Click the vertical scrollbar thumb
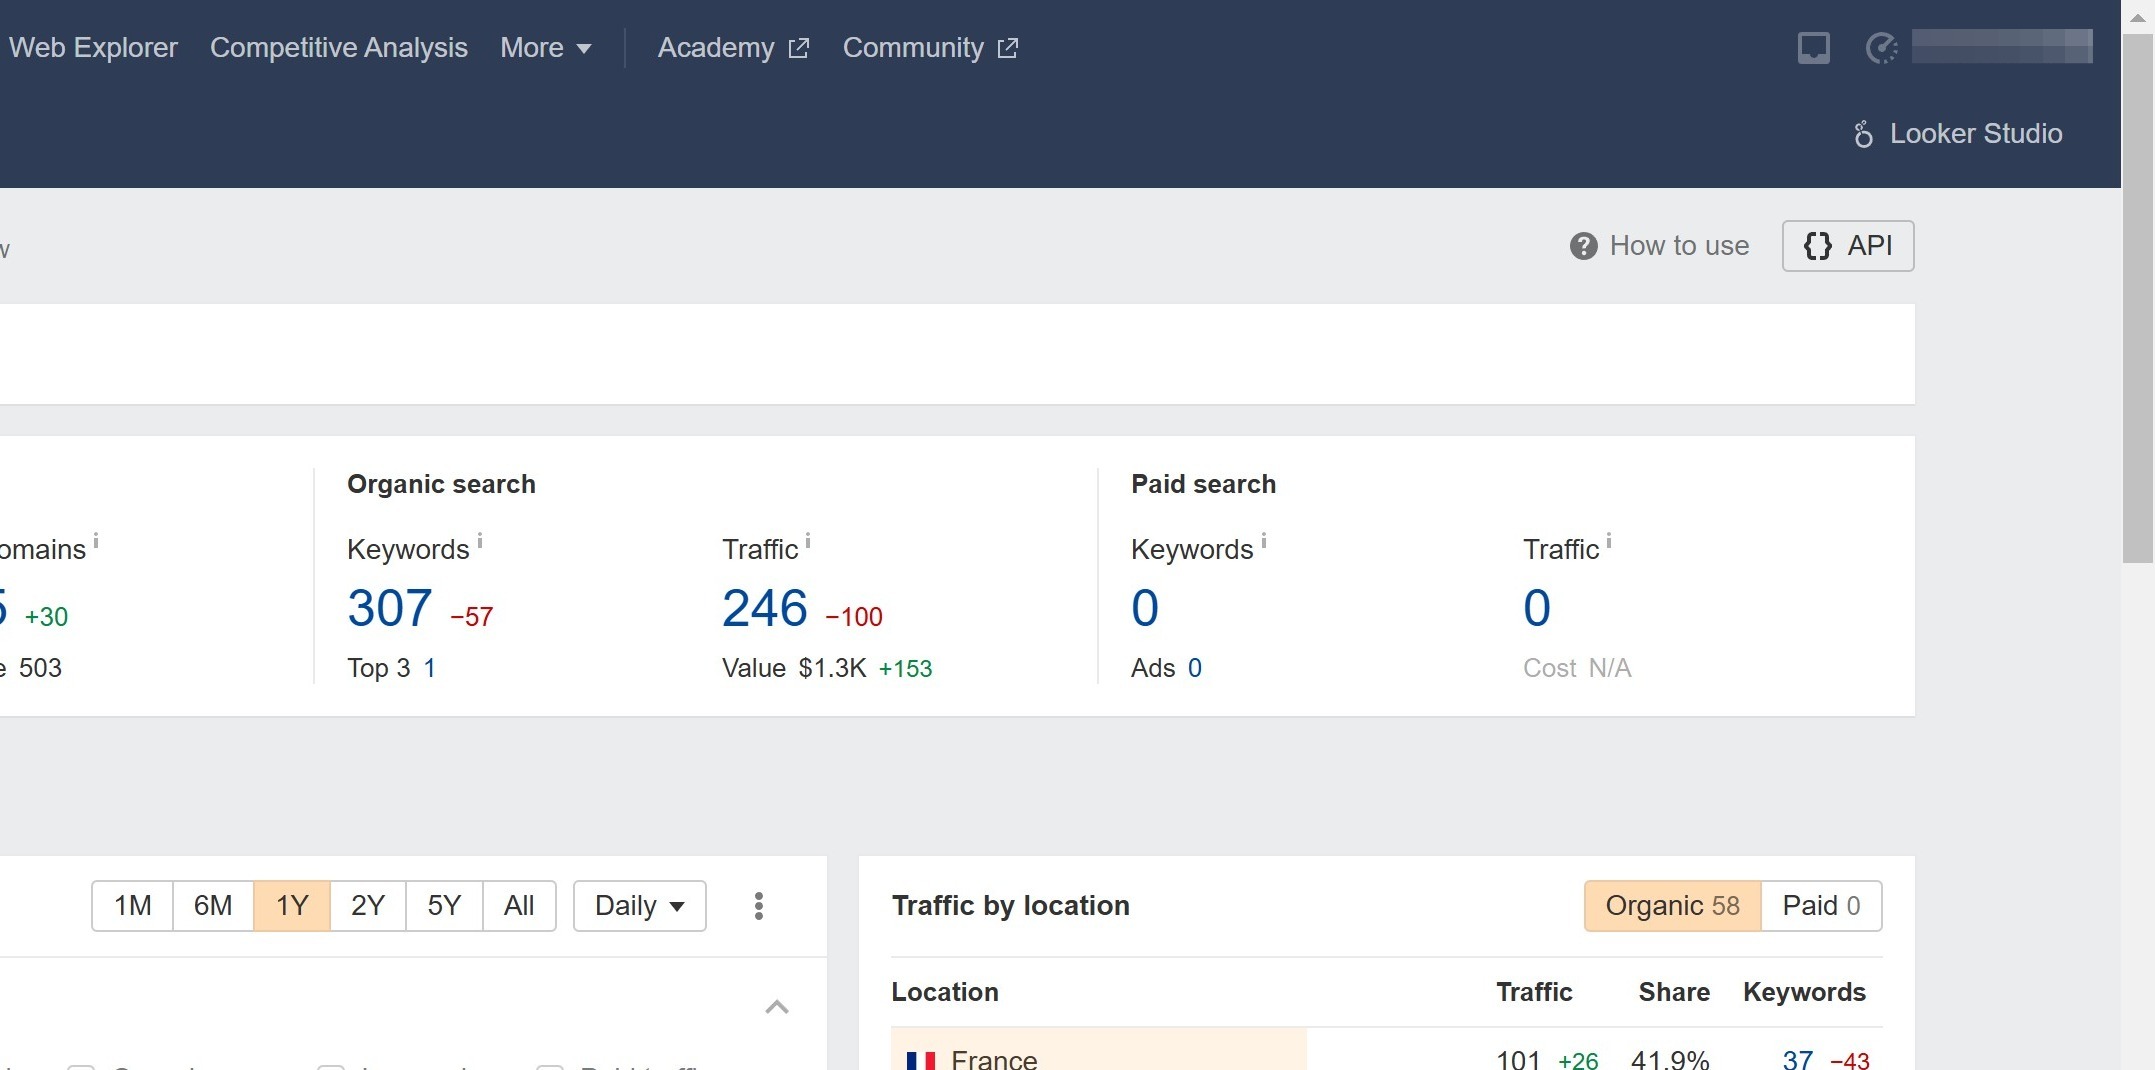The image size is (2155, 1070). point(2138,300)
